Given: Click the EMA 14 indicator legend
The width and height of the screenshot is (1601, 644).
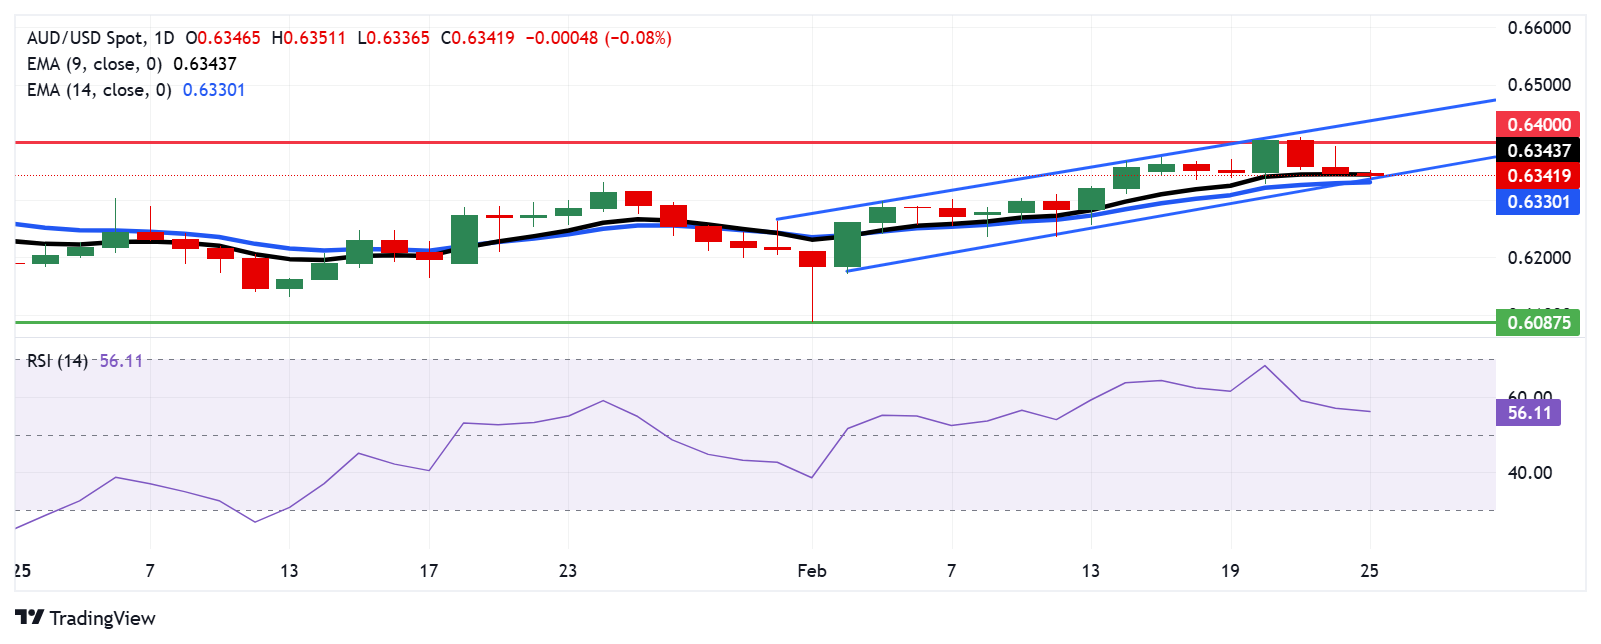Looking at the screenshot, I should [135, 90].
